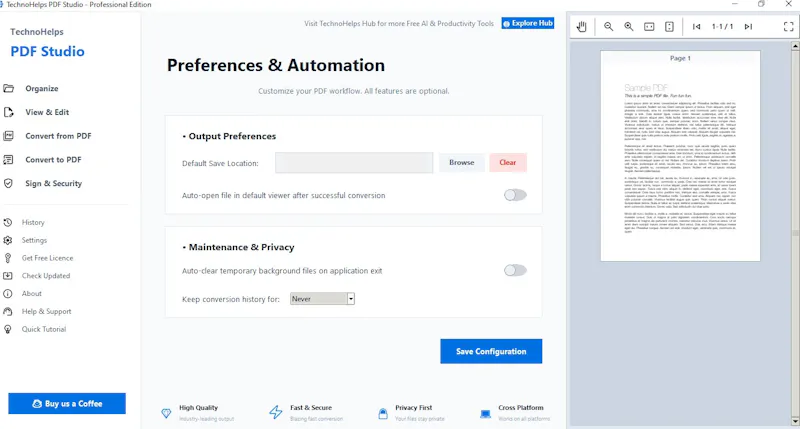Screen dimensions: 800x429
Task: Jump to last page in preview
Action: pos(748,27)
